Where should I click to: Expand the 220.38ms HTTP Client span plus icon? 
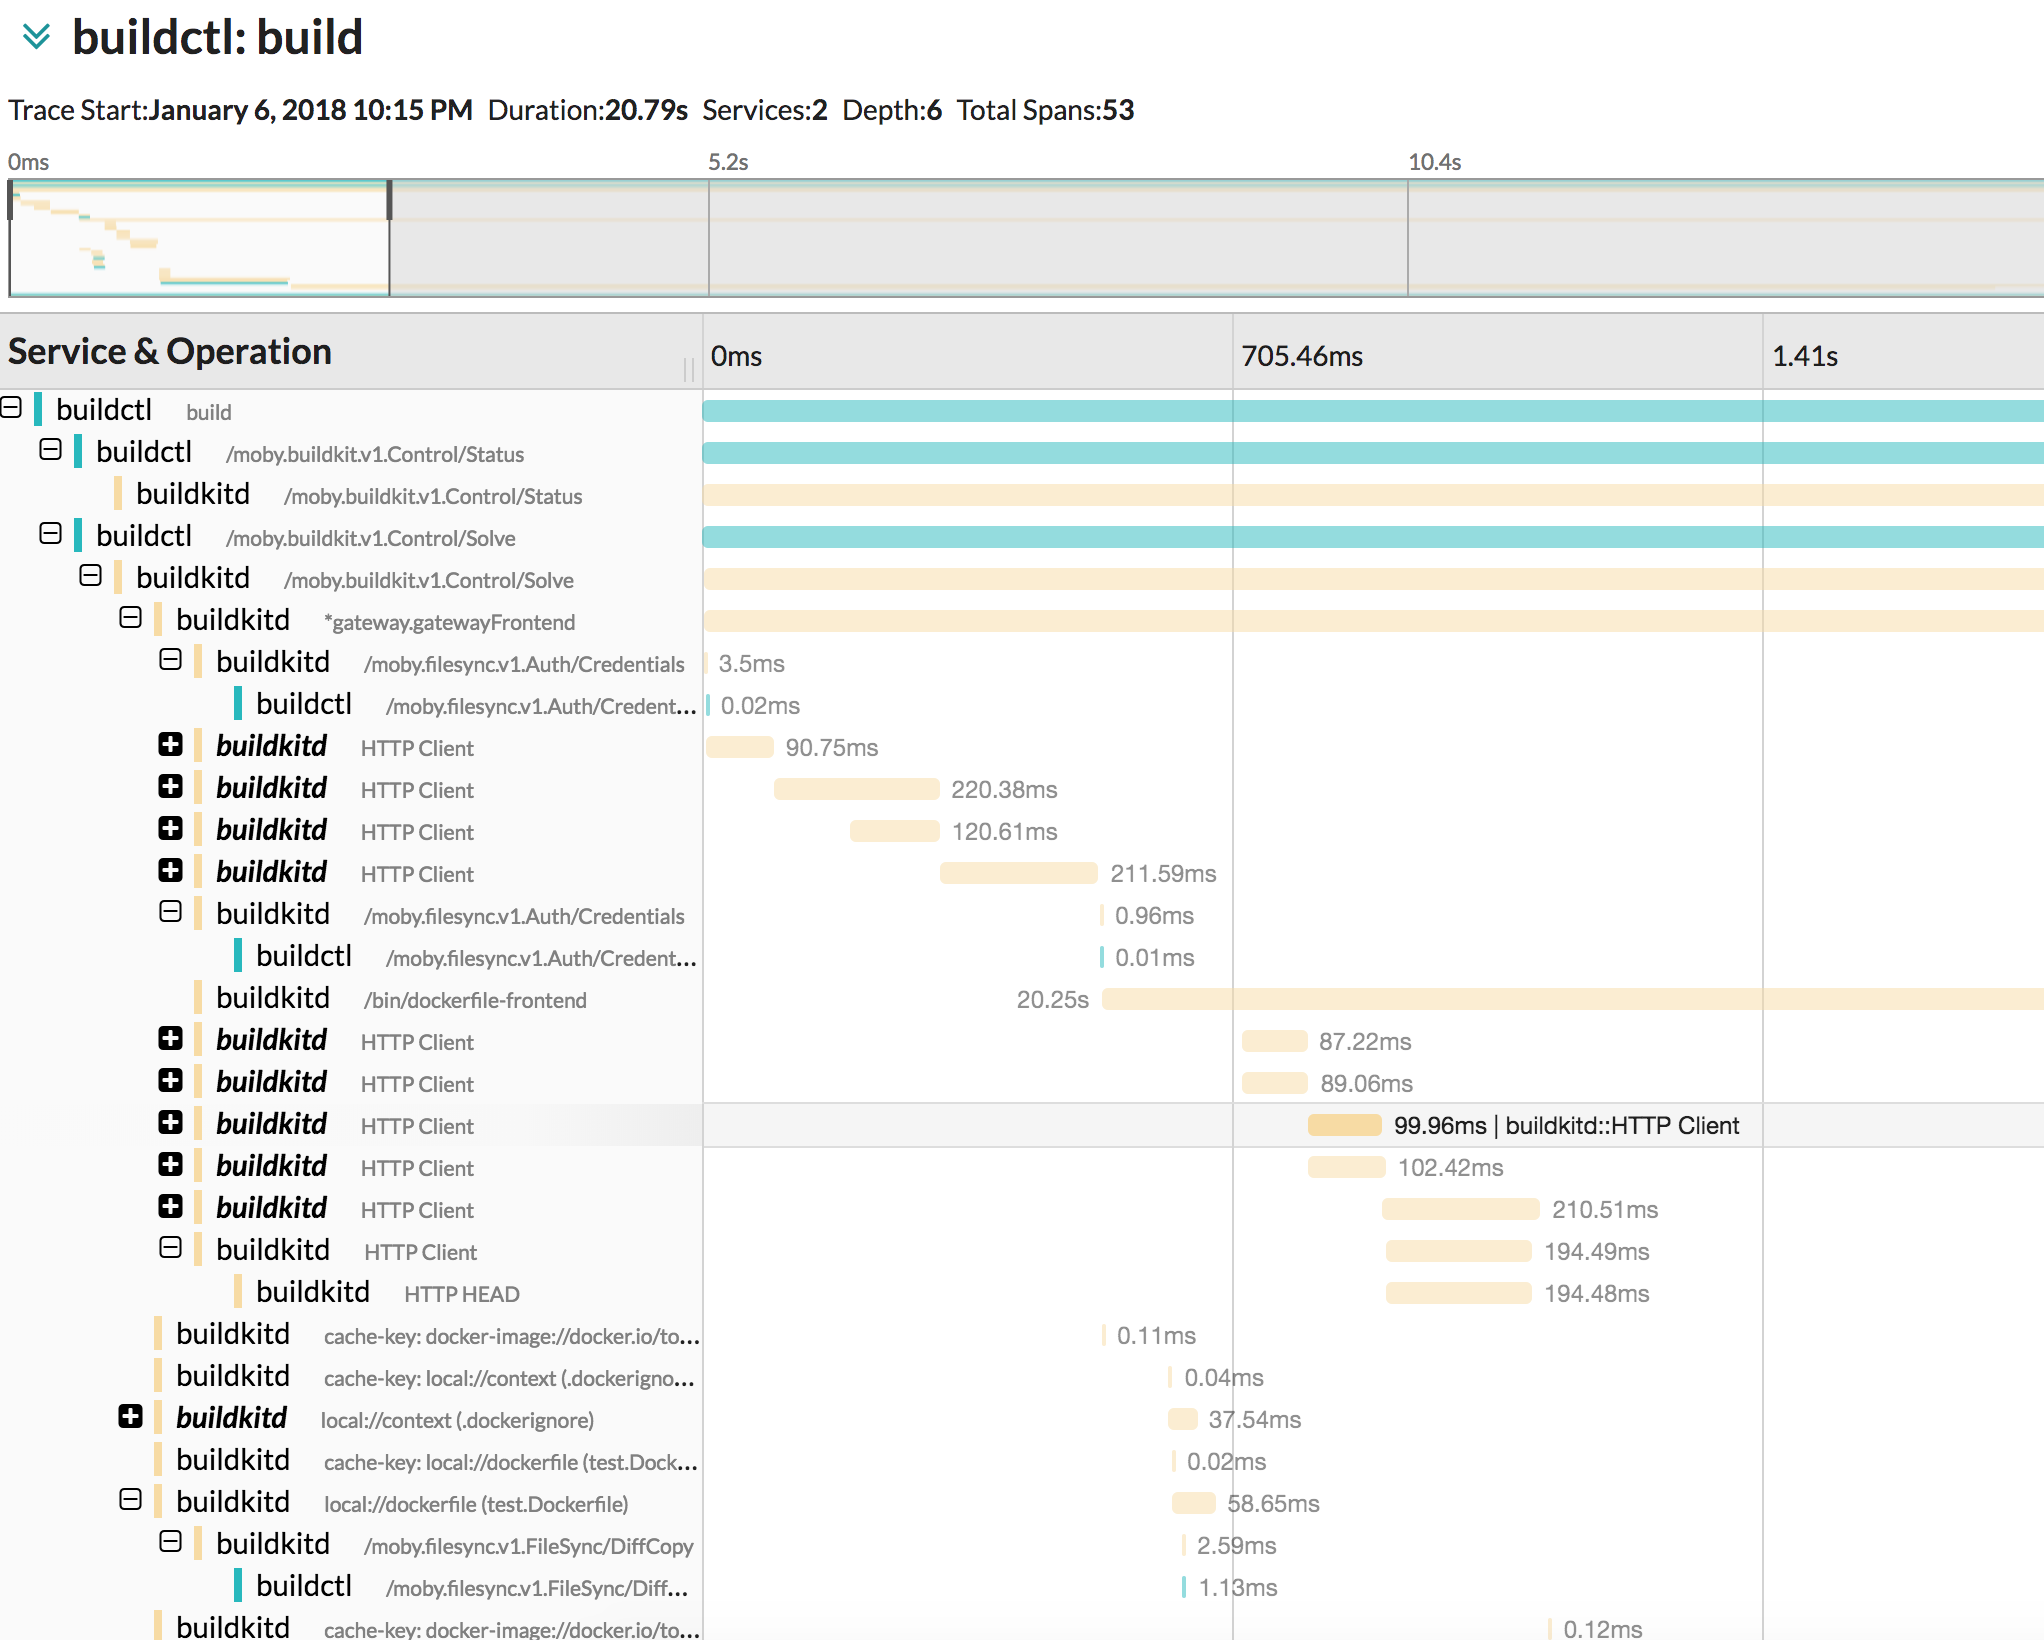tap(171, 788)
